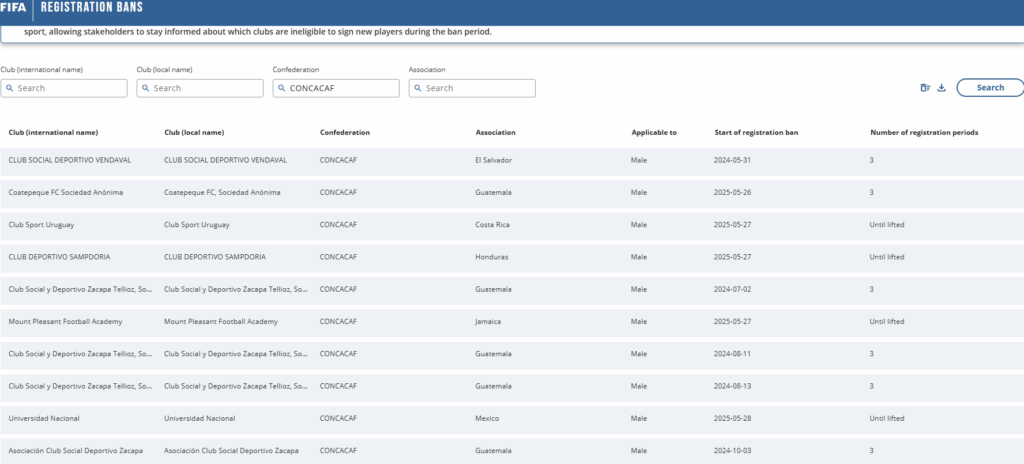Click the Costa Rica association cell
This screenshot has height=464, width=1024.
pos(492,225)
